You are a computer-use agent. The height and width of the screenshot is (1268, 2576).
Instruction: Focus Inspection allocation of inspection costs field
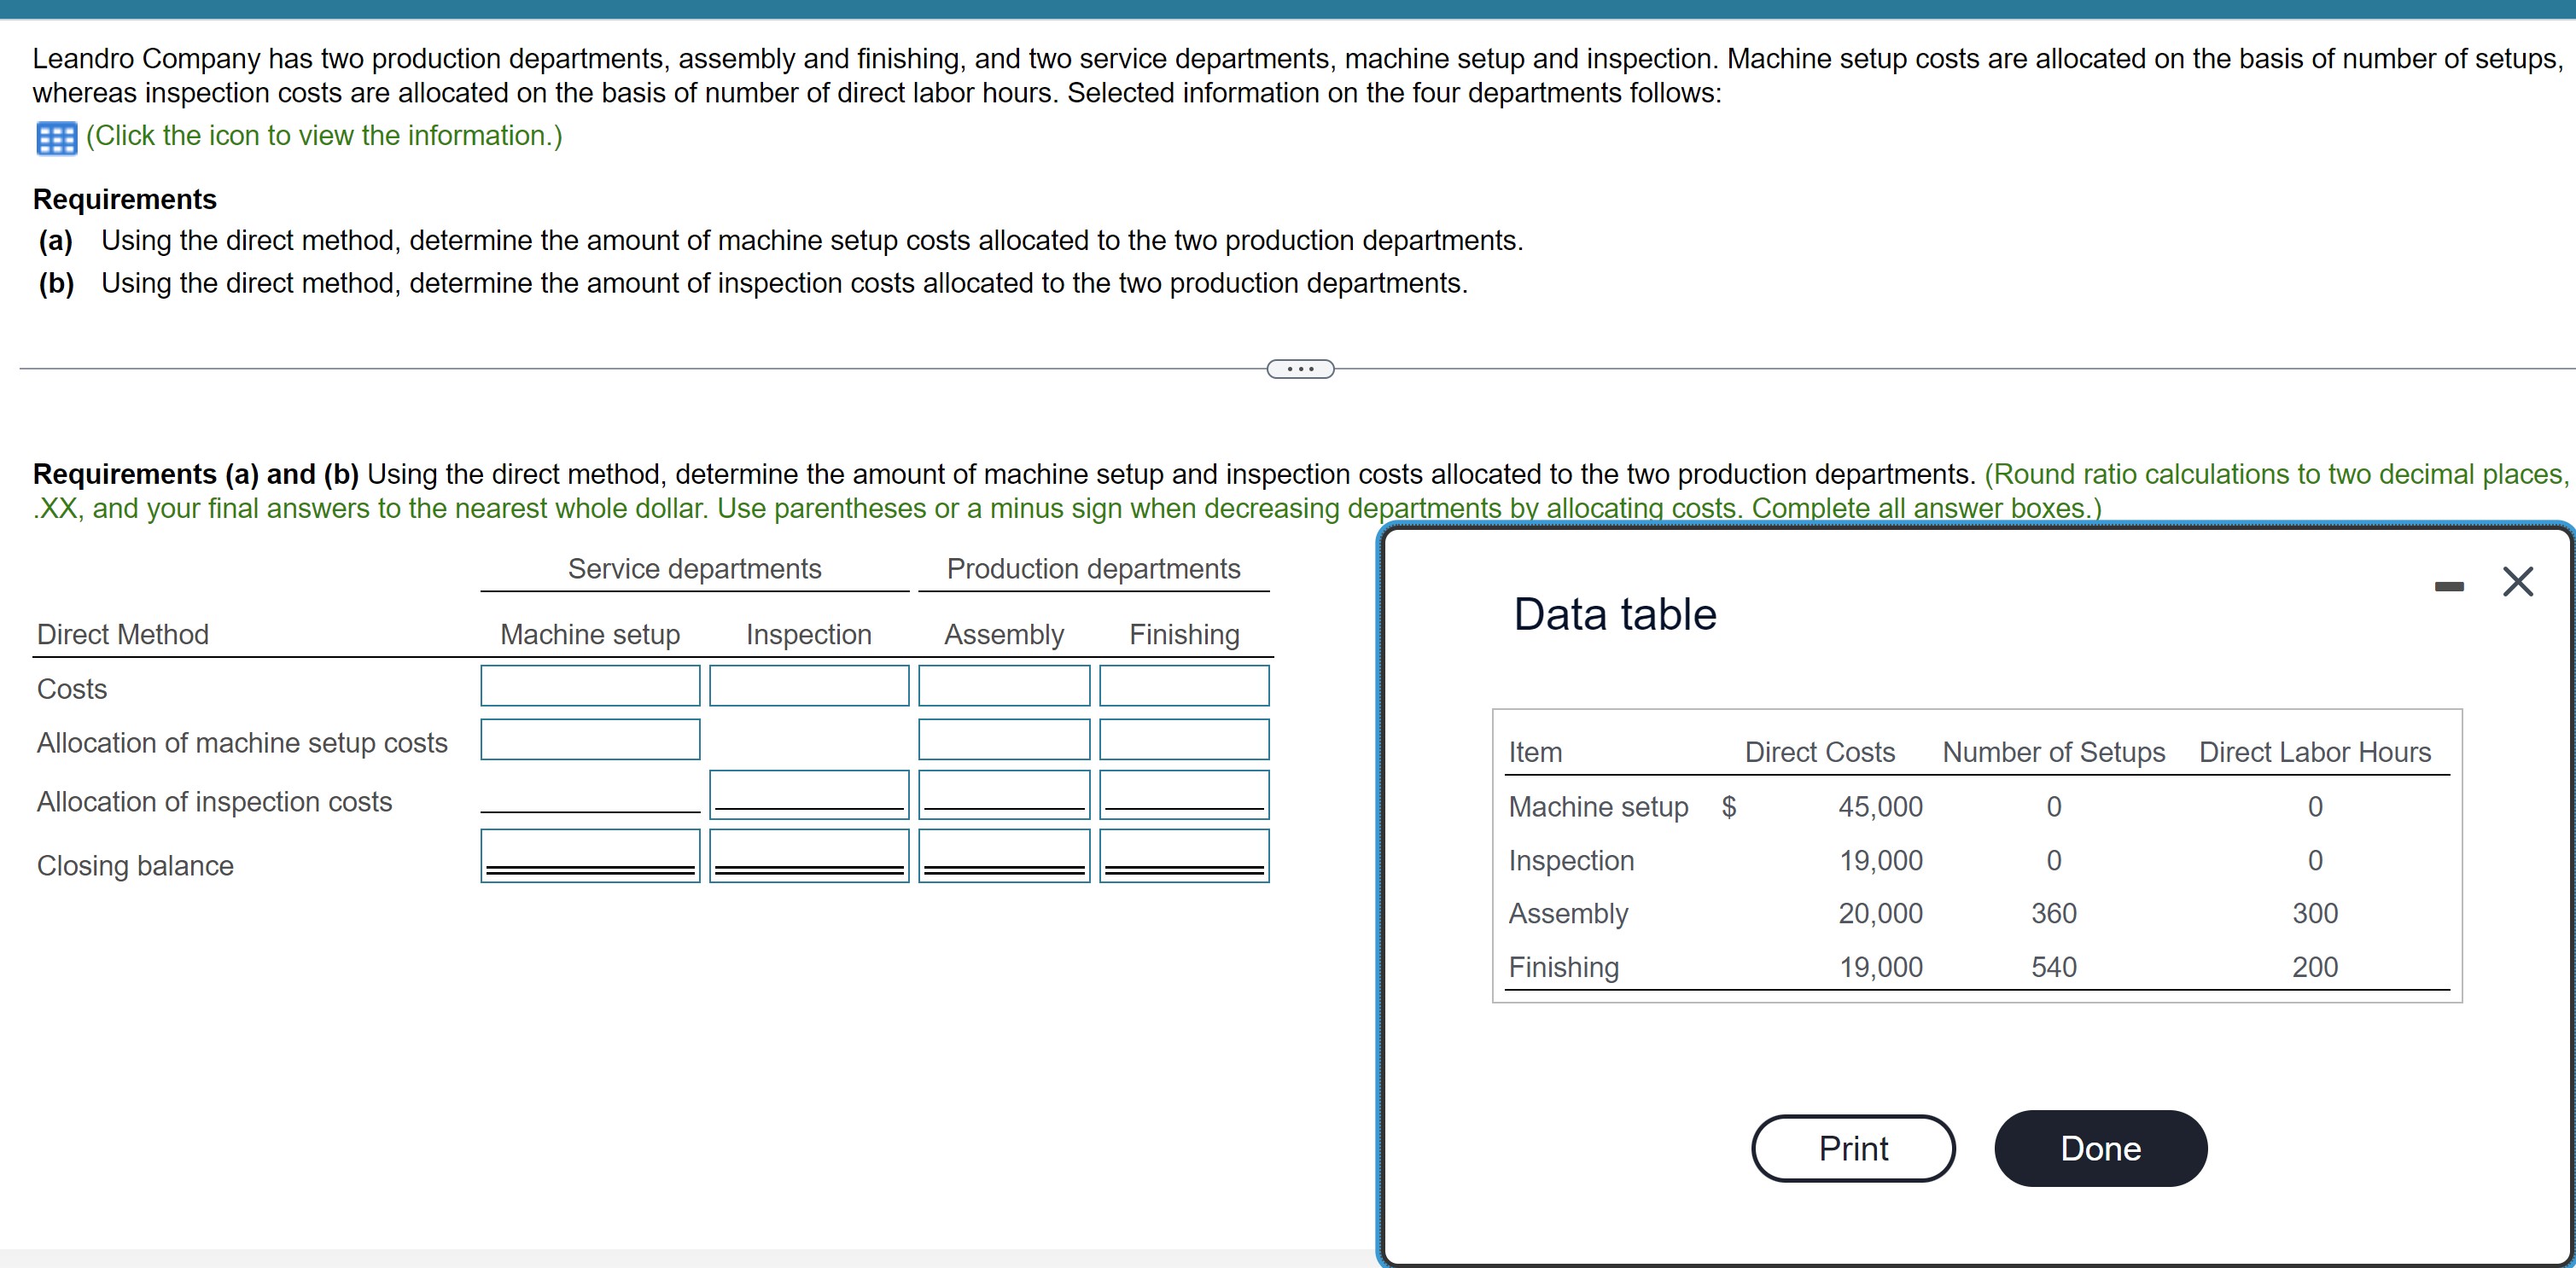pos(808,792)
